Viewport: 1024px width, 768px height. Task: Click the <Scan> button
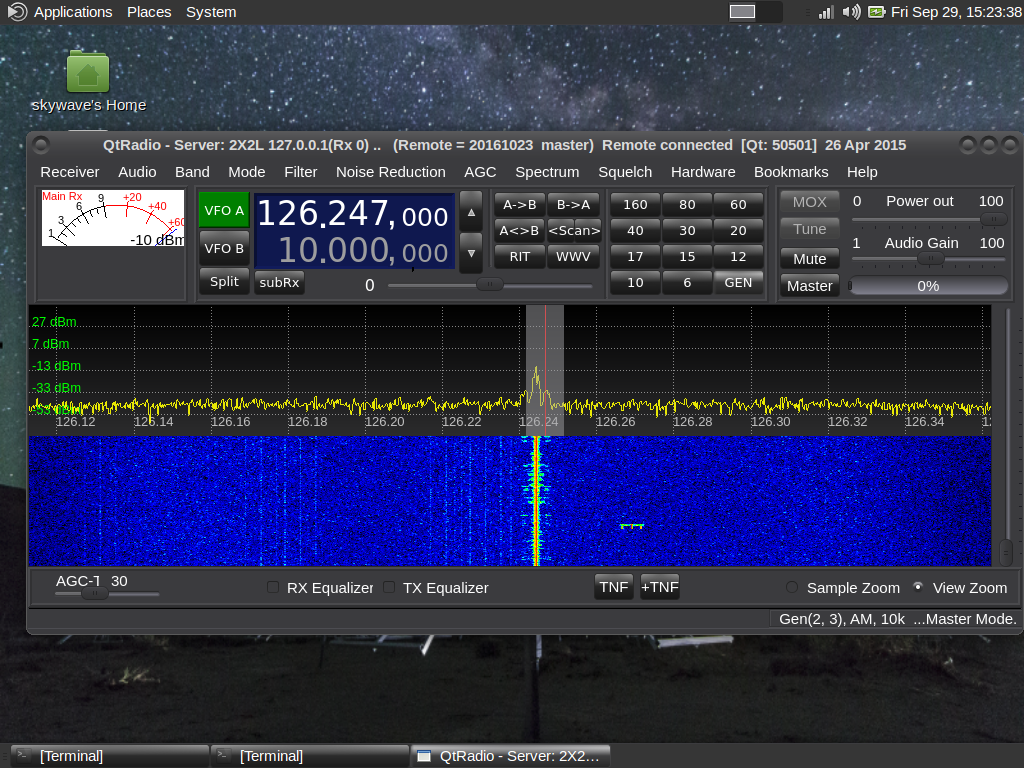point(573,231)
